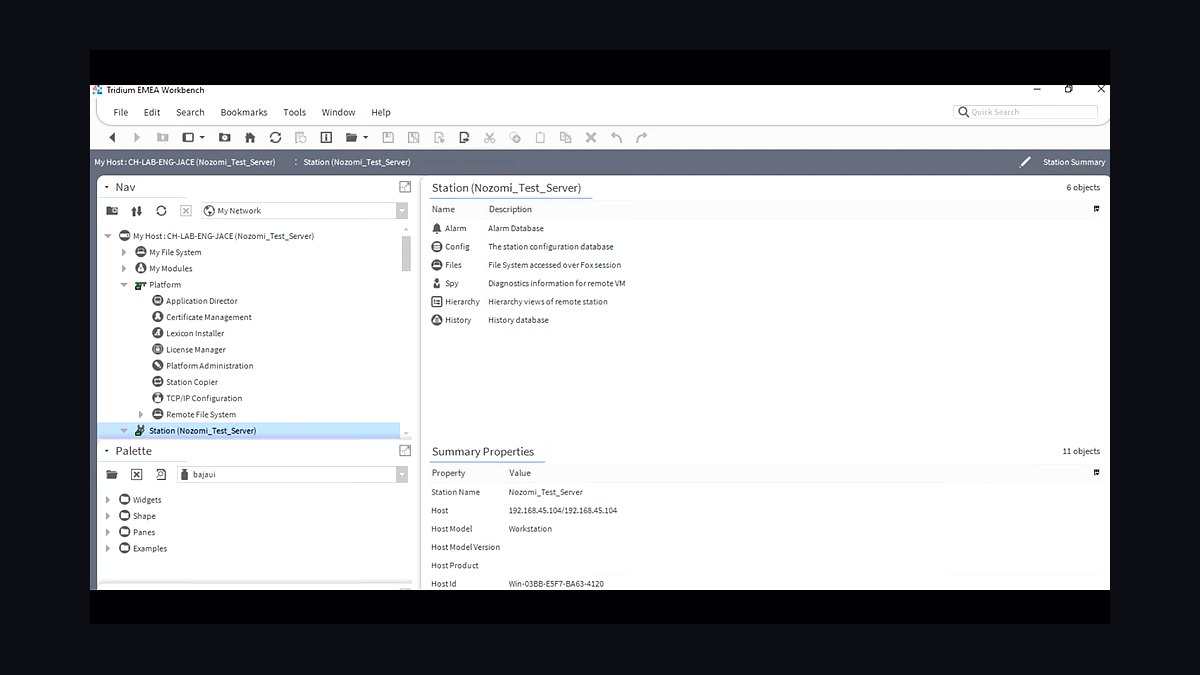Click My Host path breadcrumb
Screen dimensions: 1200x675
click(185, 162)
